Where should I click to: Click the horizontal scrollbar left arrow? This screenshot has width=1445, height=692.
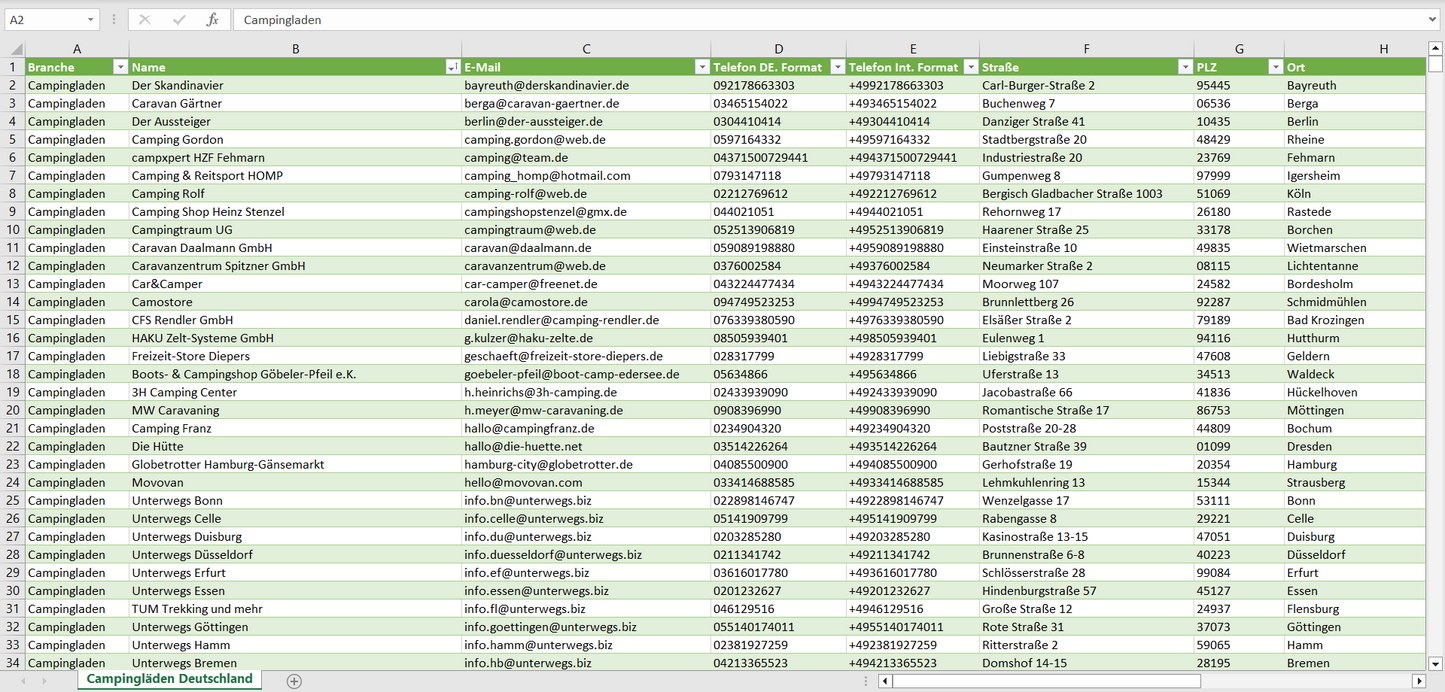885,681
